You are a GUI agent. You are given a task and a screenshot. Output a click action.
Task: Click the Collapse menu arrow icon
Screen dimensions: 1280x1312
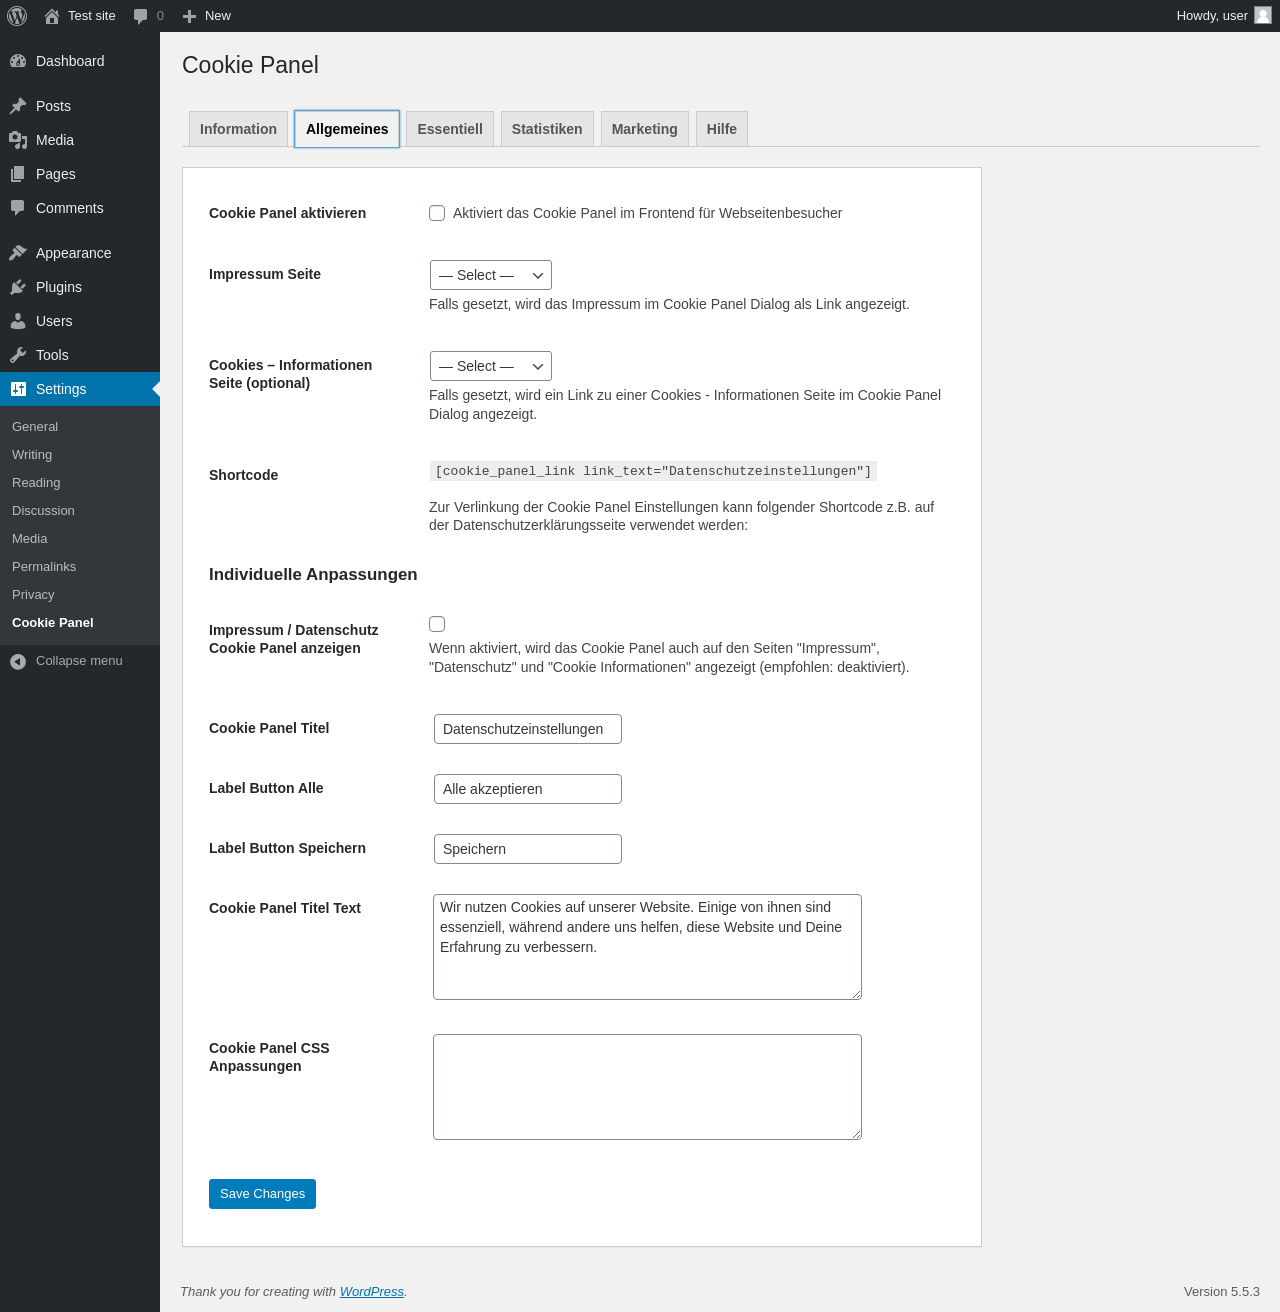coord(18,661)
